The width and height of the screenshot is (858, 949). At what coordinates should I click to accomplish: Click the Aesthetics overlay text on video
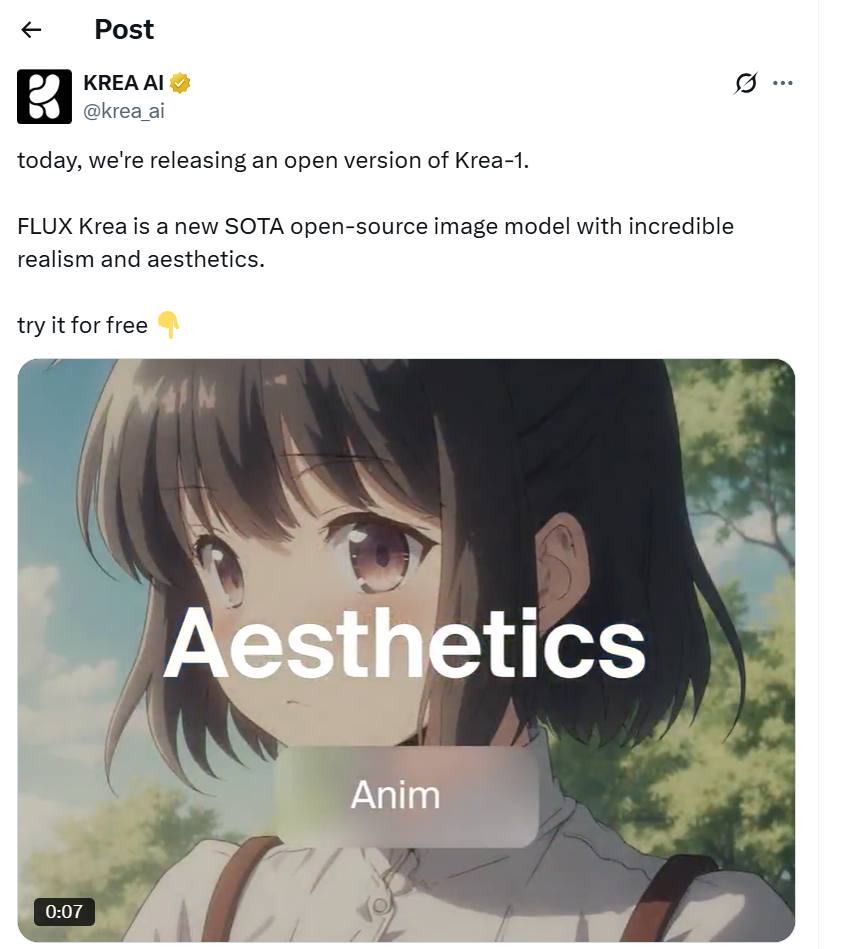[x=404, y=643]
